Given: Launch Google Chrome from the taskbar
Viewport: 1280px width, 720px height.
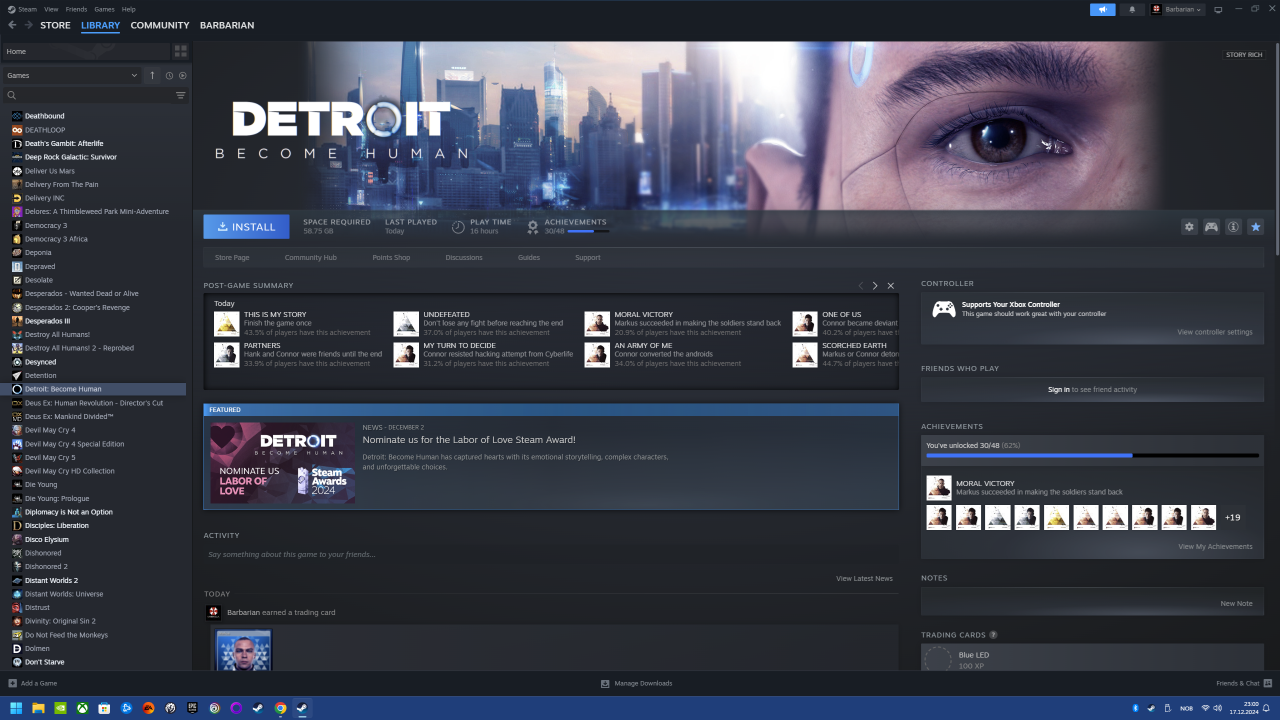Looking at the screenshot, I should pos(281,708).
